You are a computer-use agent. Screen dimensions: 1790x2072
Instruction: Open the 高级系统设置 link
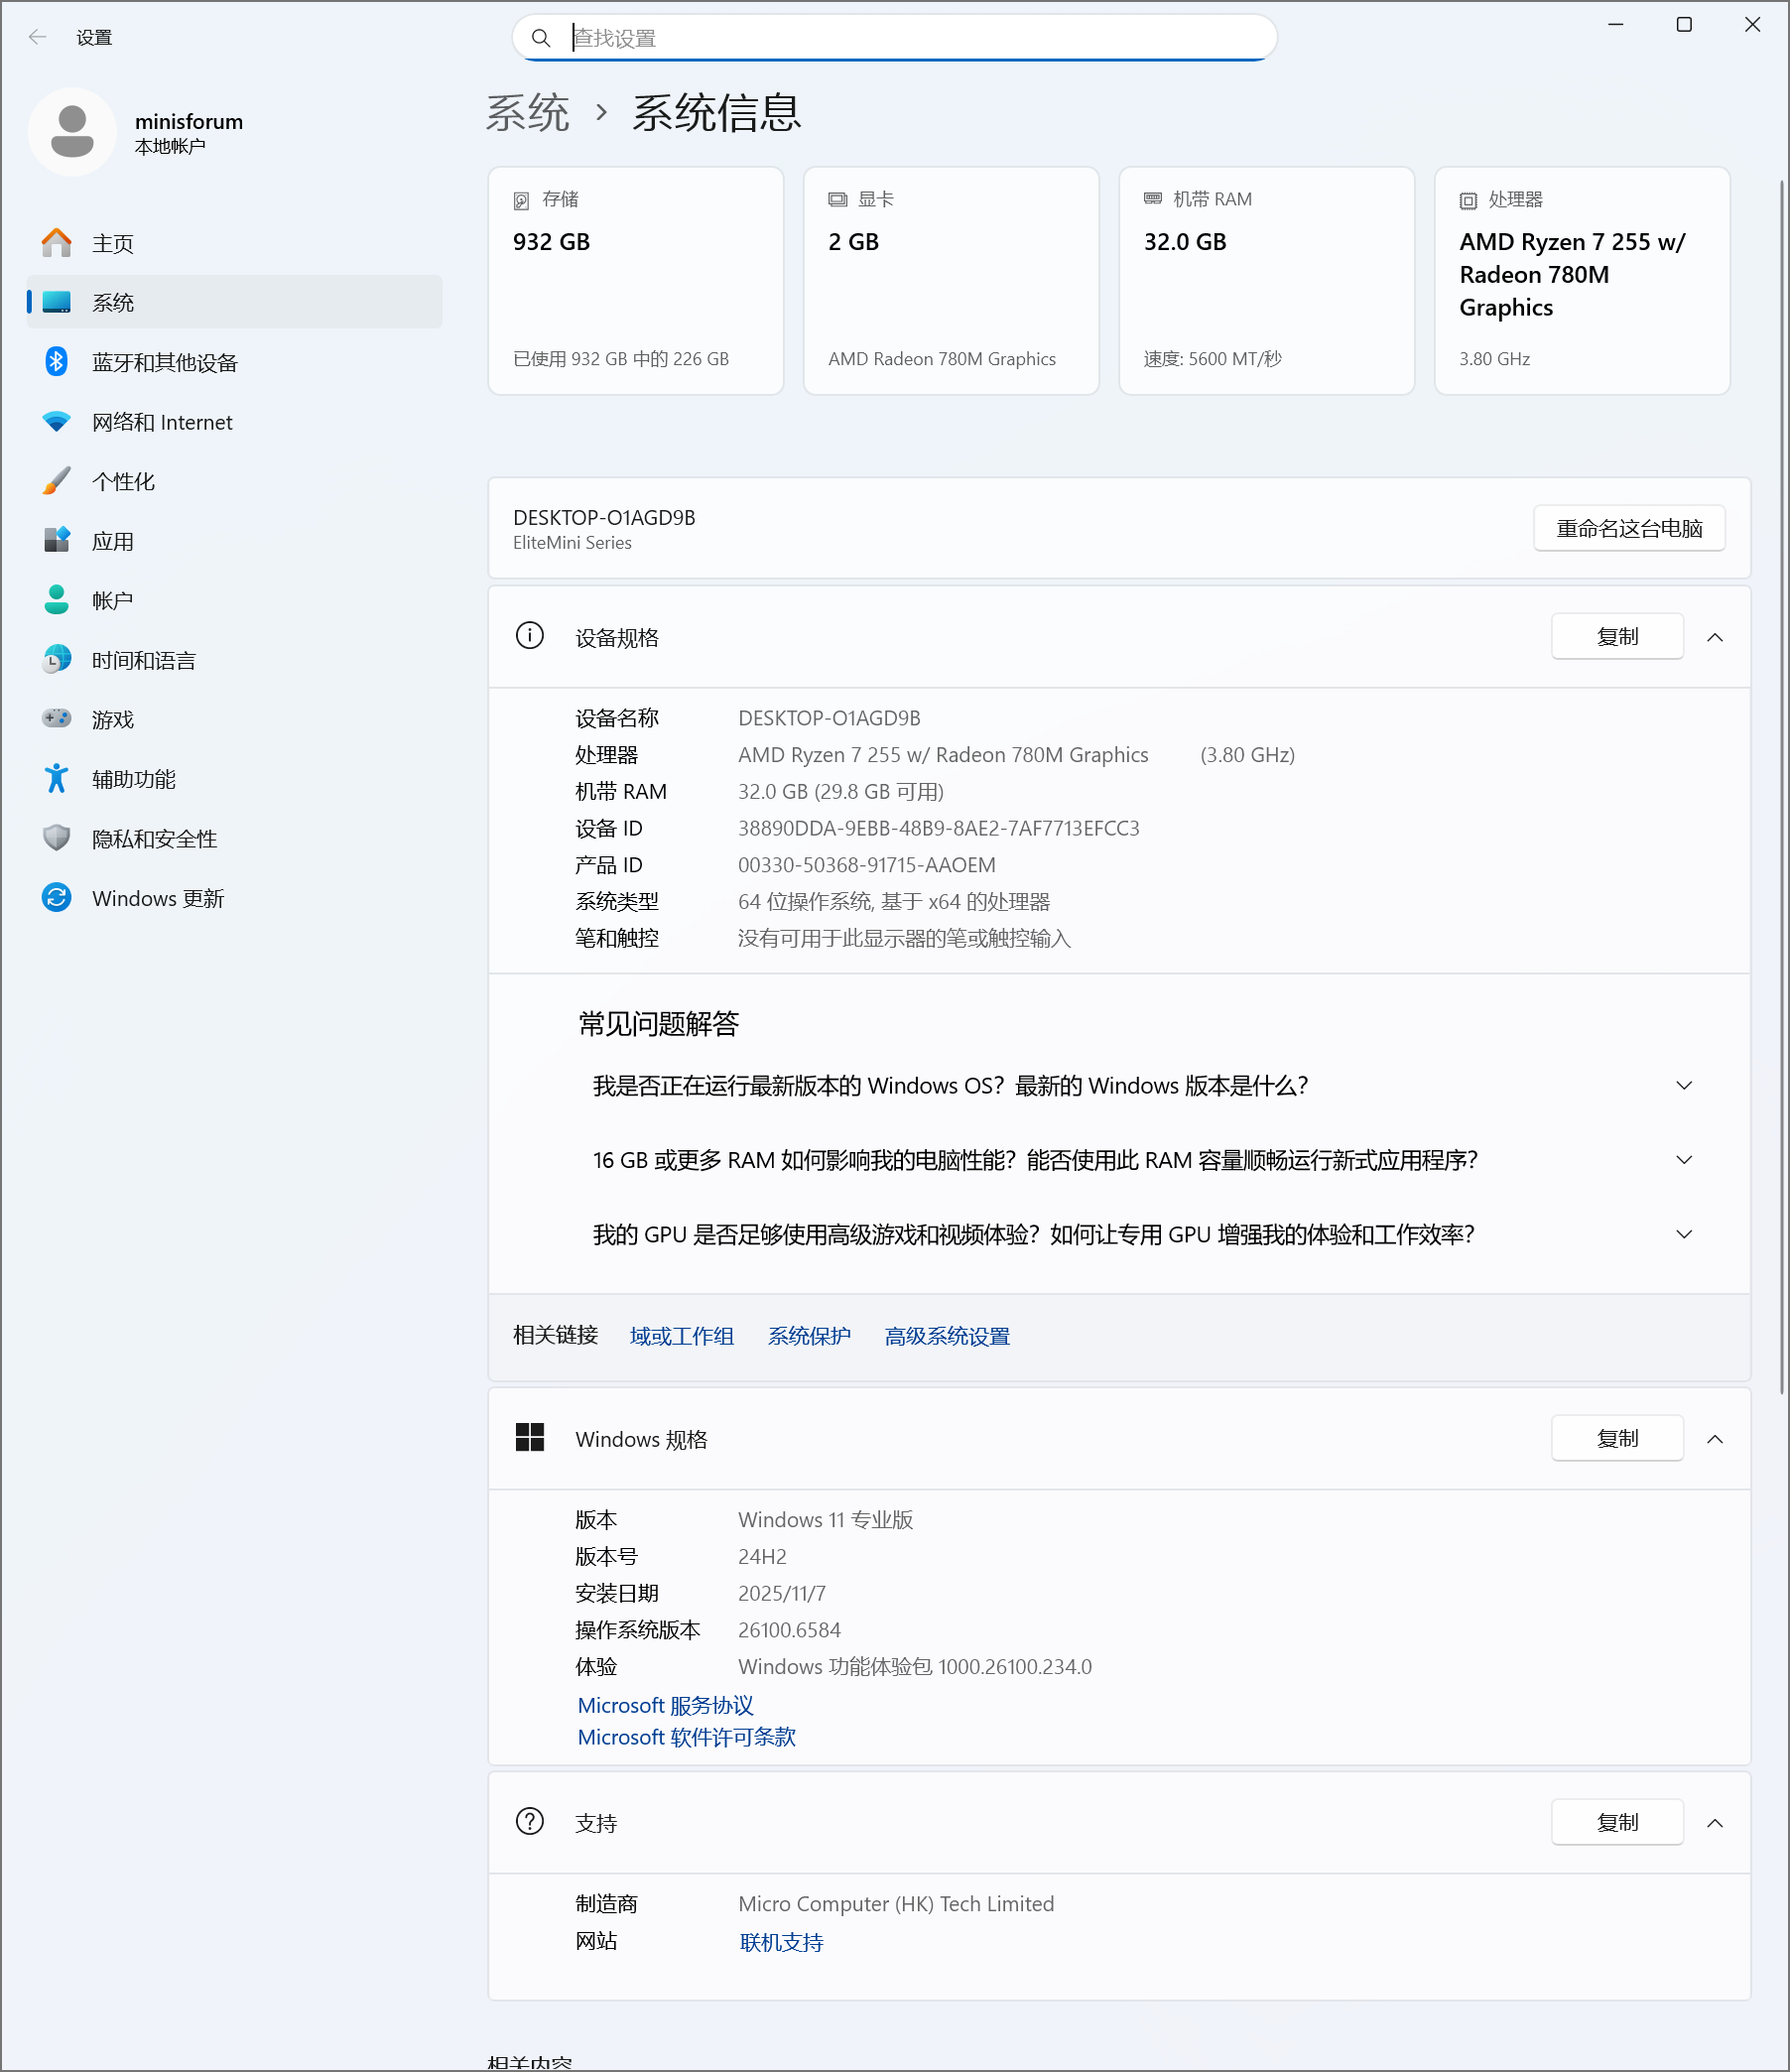click(946, 1336)
